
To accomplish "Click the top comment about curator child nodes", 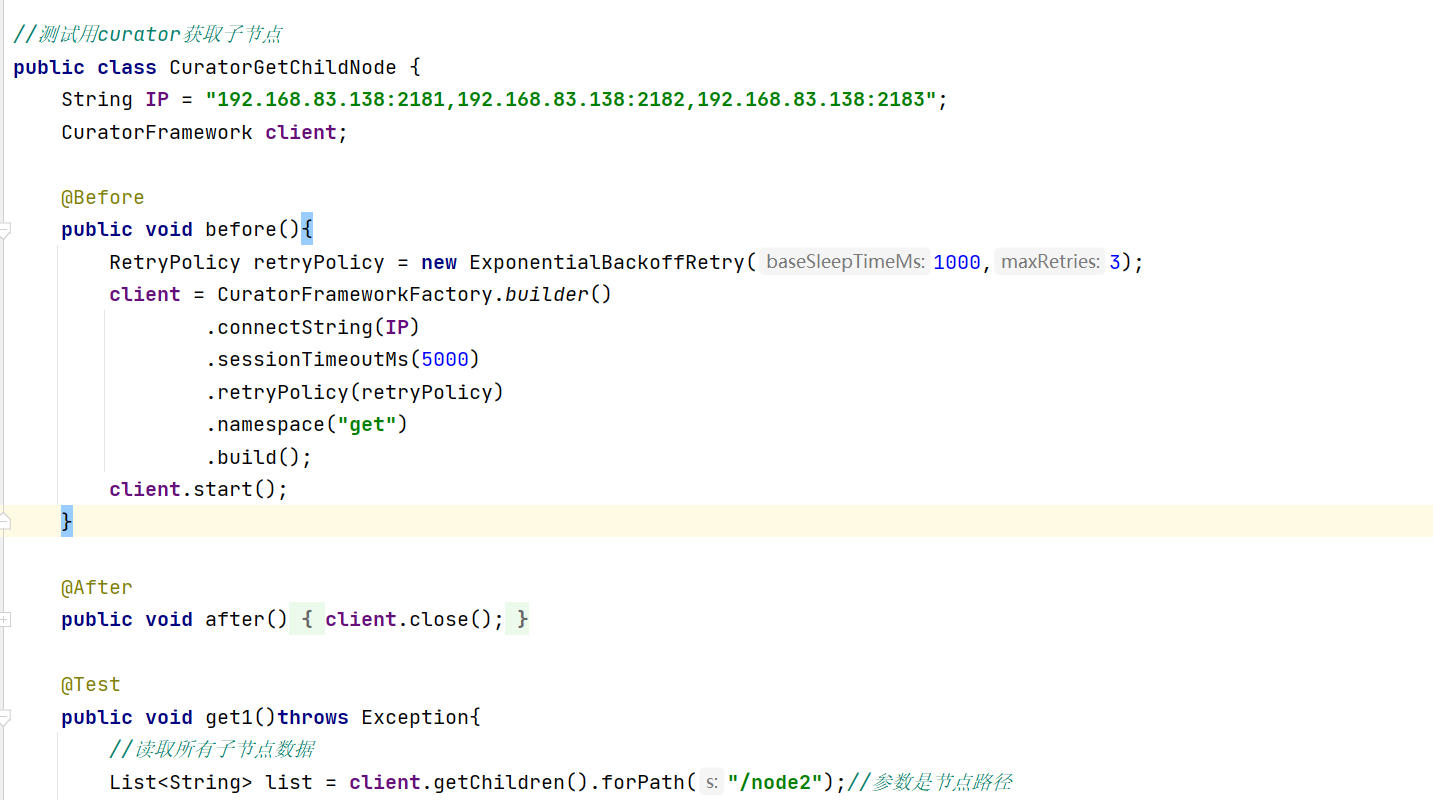I will (x=148, y=34).
